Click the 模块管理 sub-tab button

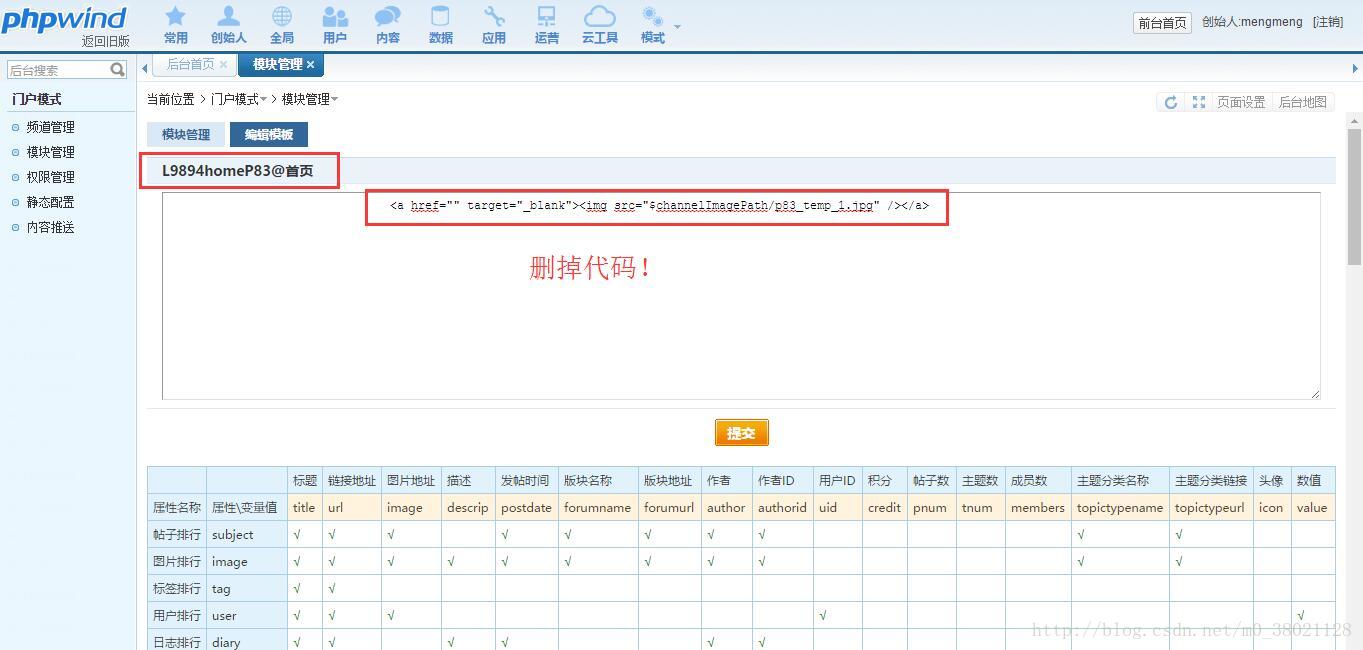(186, 134)
